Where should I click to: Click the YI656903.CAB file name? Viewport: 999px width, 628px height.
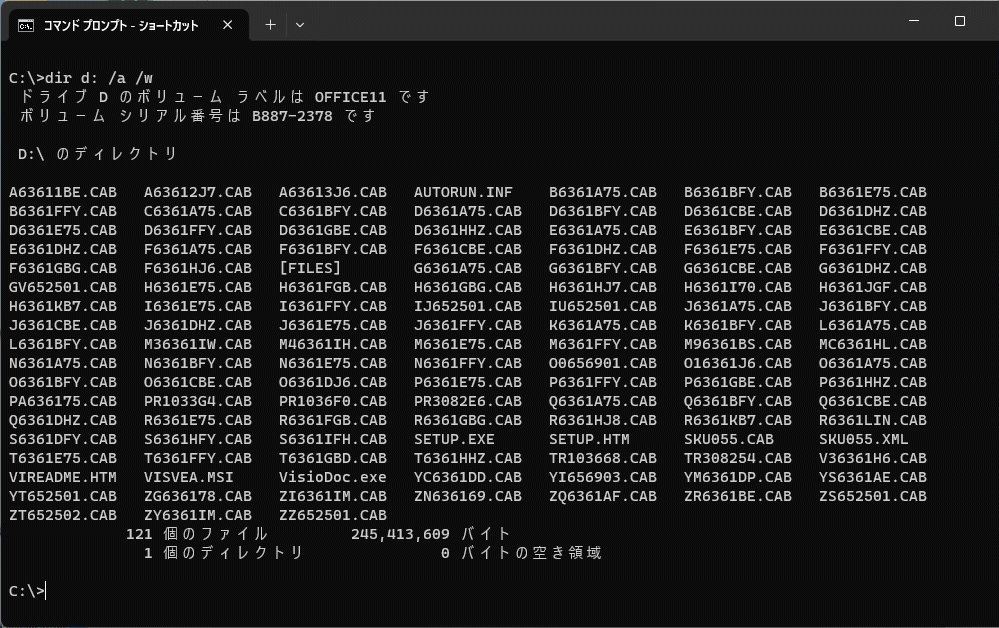coord(603,477)
